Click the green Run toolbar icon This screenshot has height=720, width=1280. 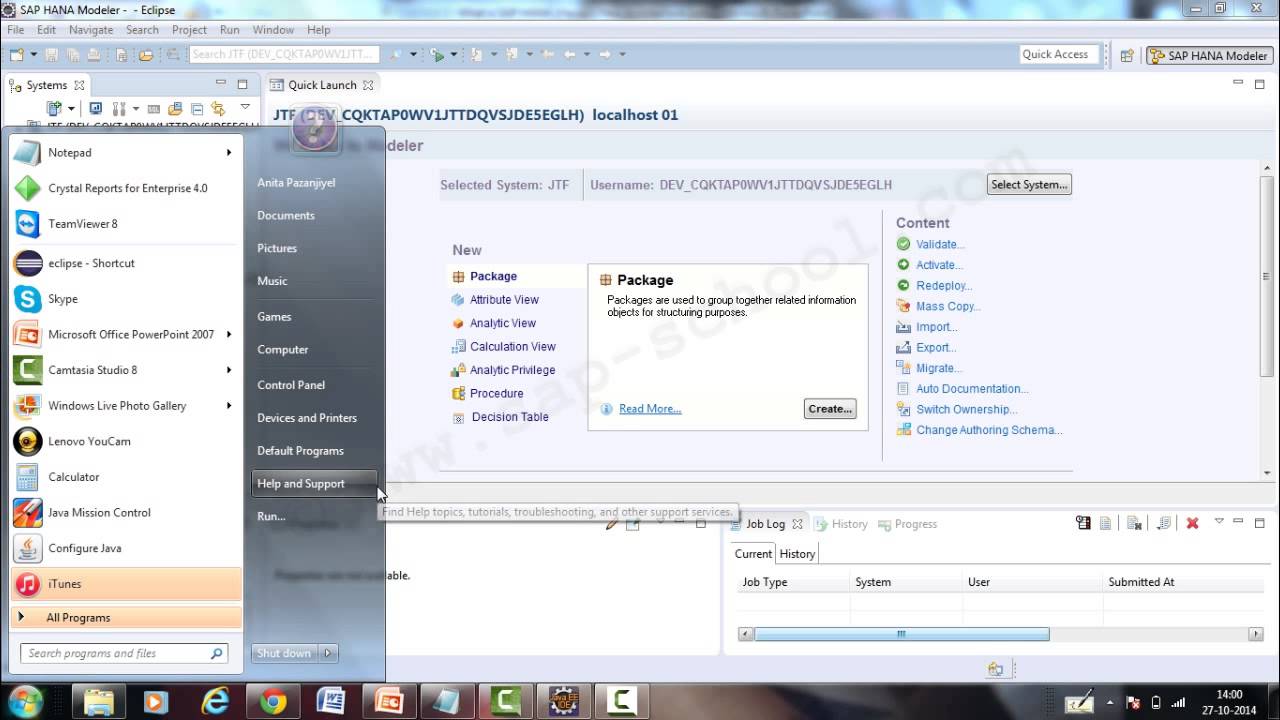click(x=437, y=55)
